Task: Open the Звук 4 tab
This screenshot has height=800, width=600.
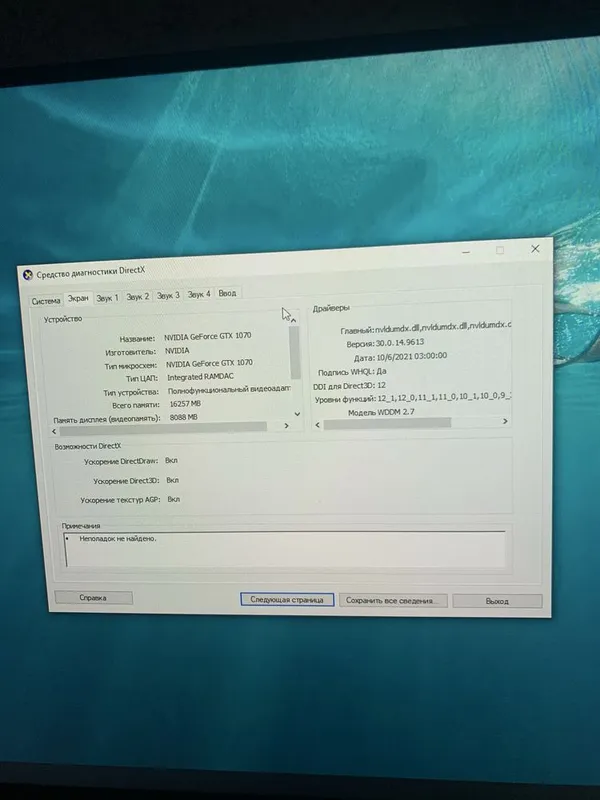Action: 199,294
